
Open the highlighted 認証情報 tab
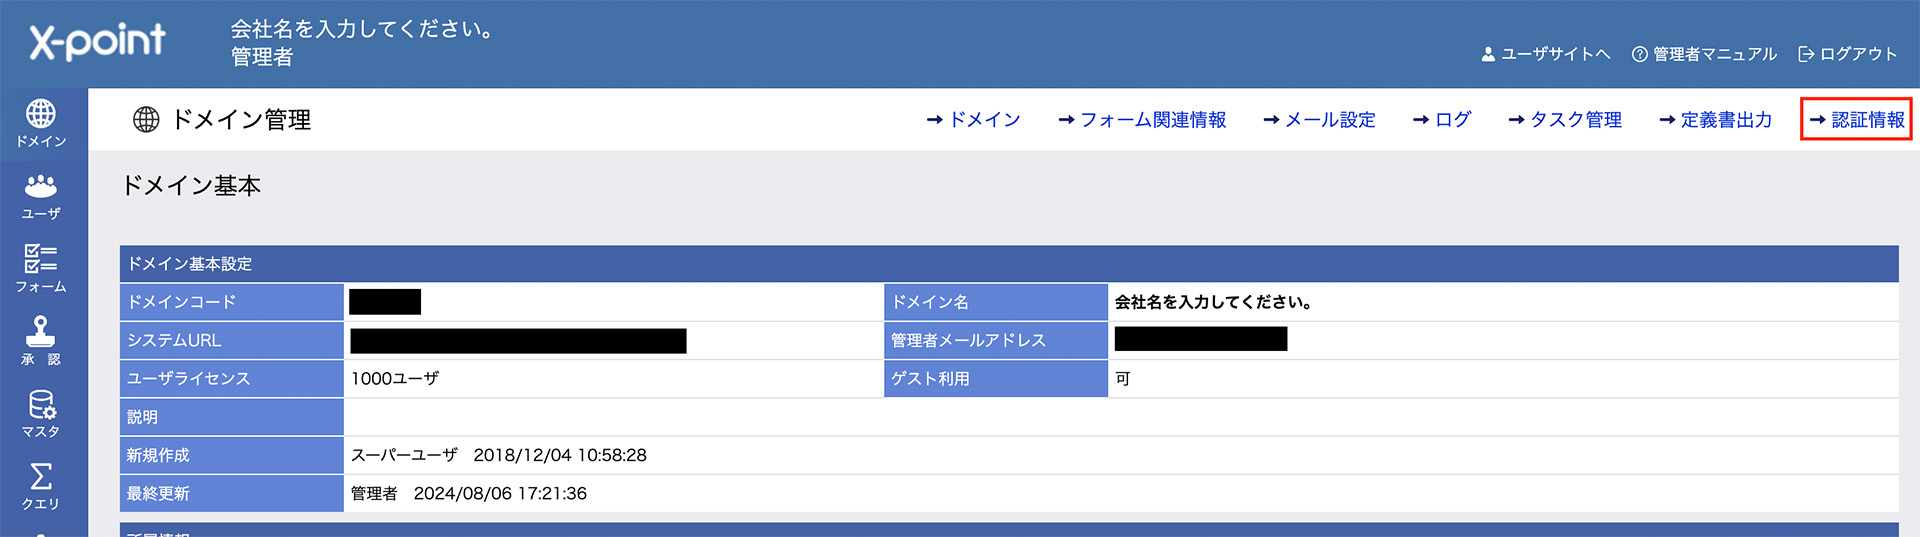[x=1857, y=120]
